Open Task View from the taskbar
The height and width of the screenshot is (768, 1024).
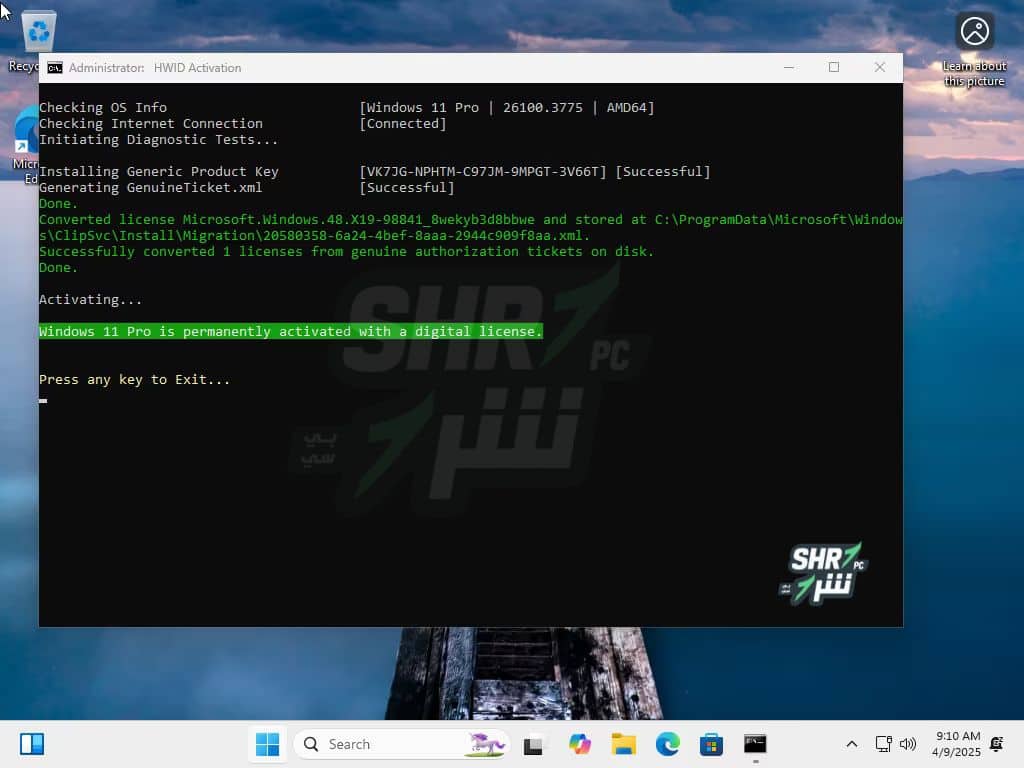tap(533, 744)
